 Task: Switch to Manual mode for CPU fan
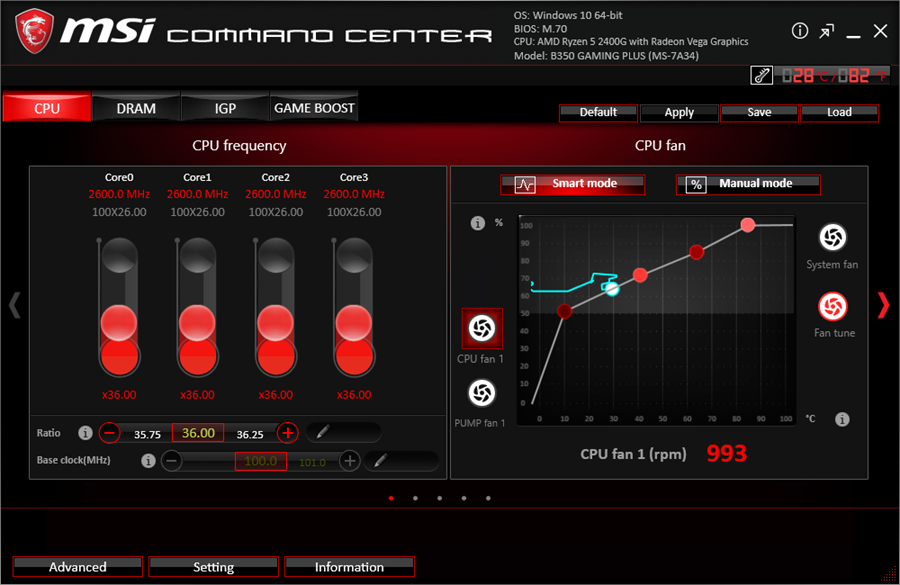[748, 184]
